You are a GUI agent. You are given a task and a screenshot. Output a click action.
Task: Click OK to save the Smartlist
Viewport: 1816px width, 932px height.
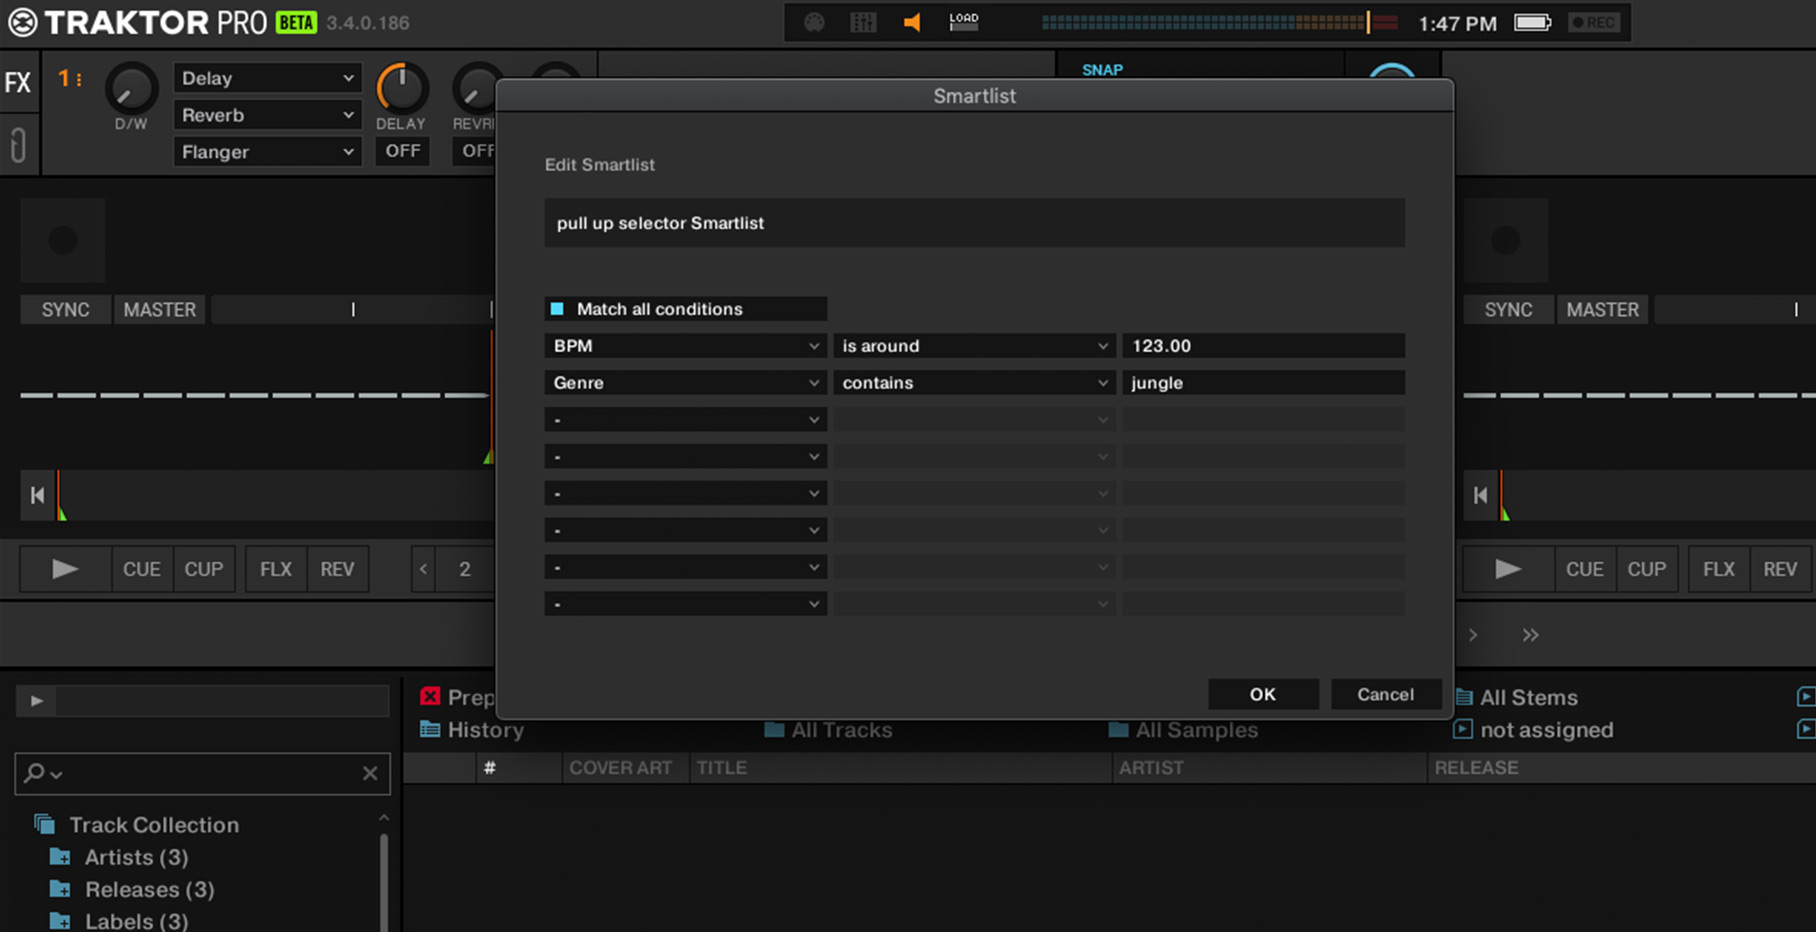(1262, 694)
